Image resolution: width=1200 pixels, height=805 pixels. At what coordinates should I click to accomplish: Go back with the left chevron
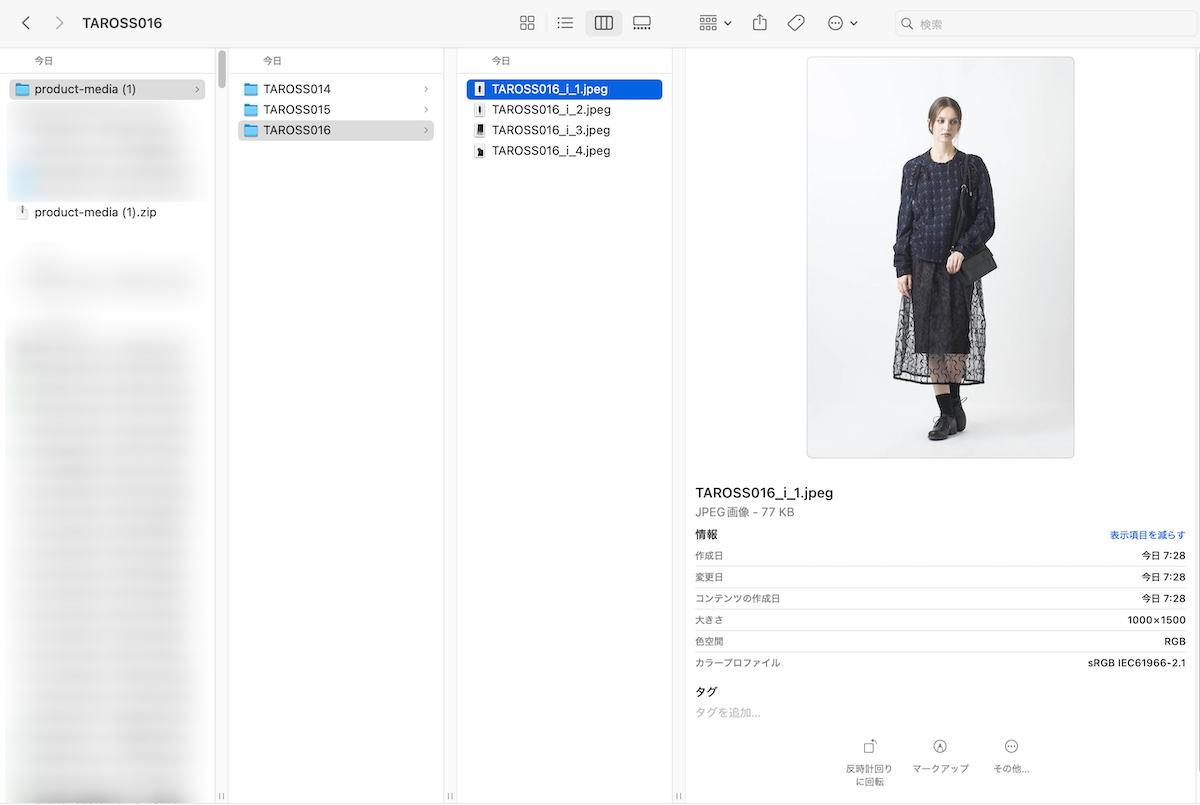click(26, 23)
